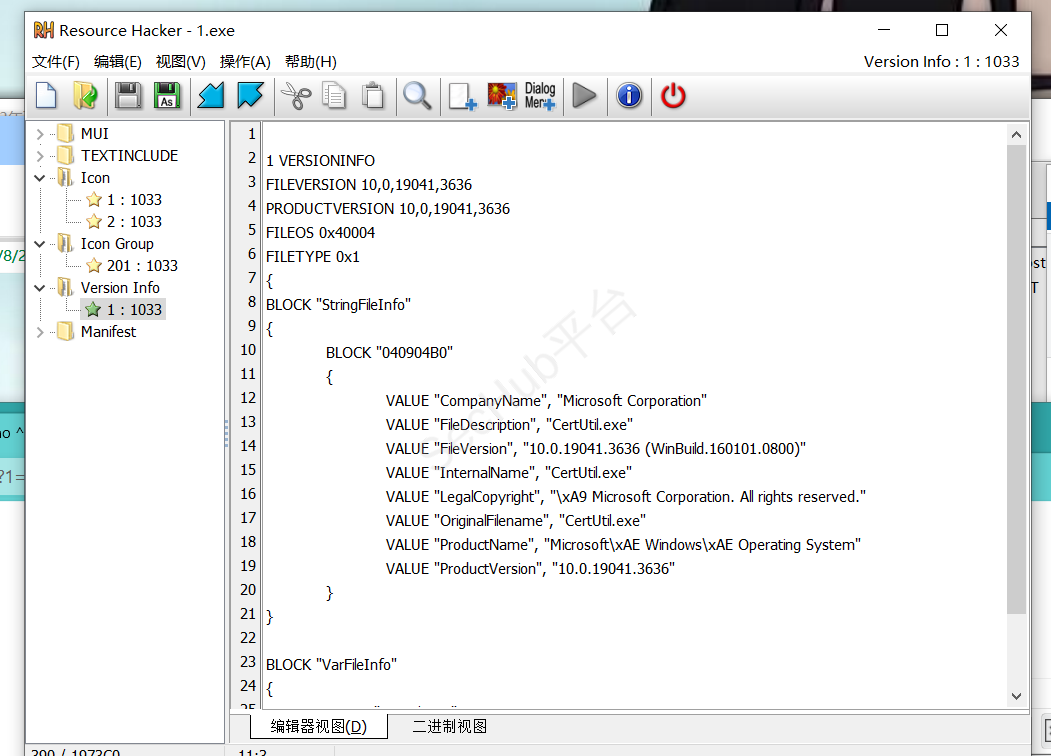Open the 操作(A) menu
Image resolution: width=1051 pixels, height=756 pixels.
point(245,62)
